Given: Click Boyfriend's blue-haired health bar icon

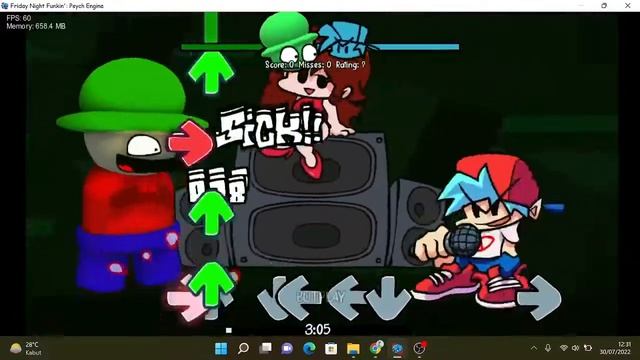Looking at the screenshot, I should 344,39.
